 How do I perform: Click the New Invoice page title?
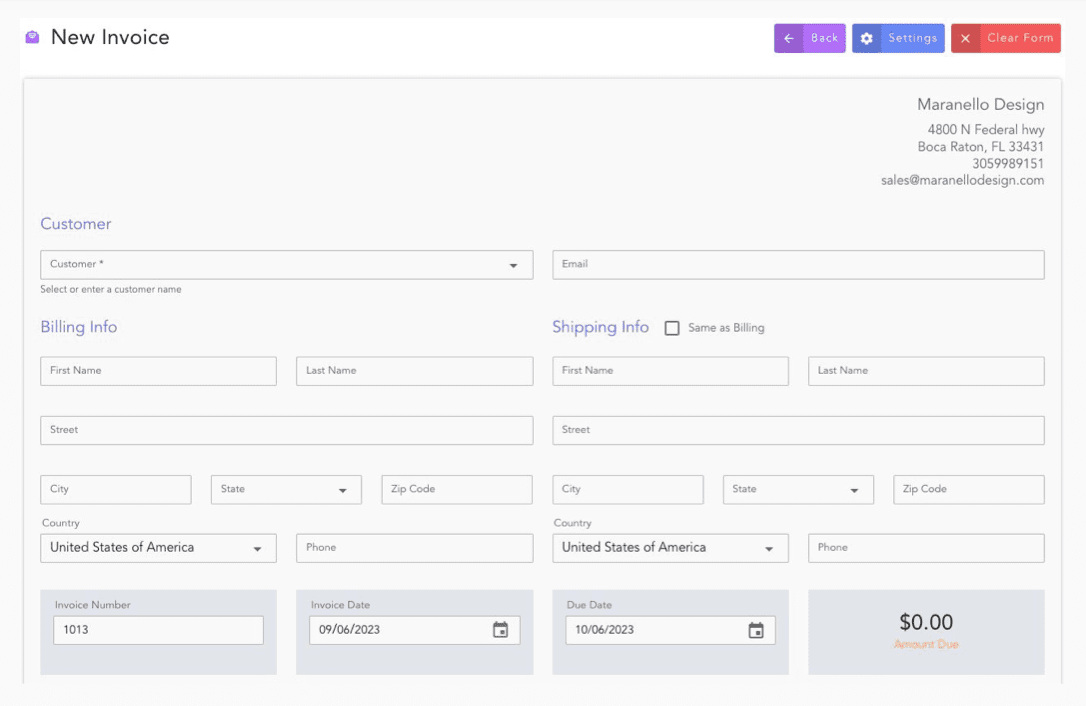(x=110, y=37)
